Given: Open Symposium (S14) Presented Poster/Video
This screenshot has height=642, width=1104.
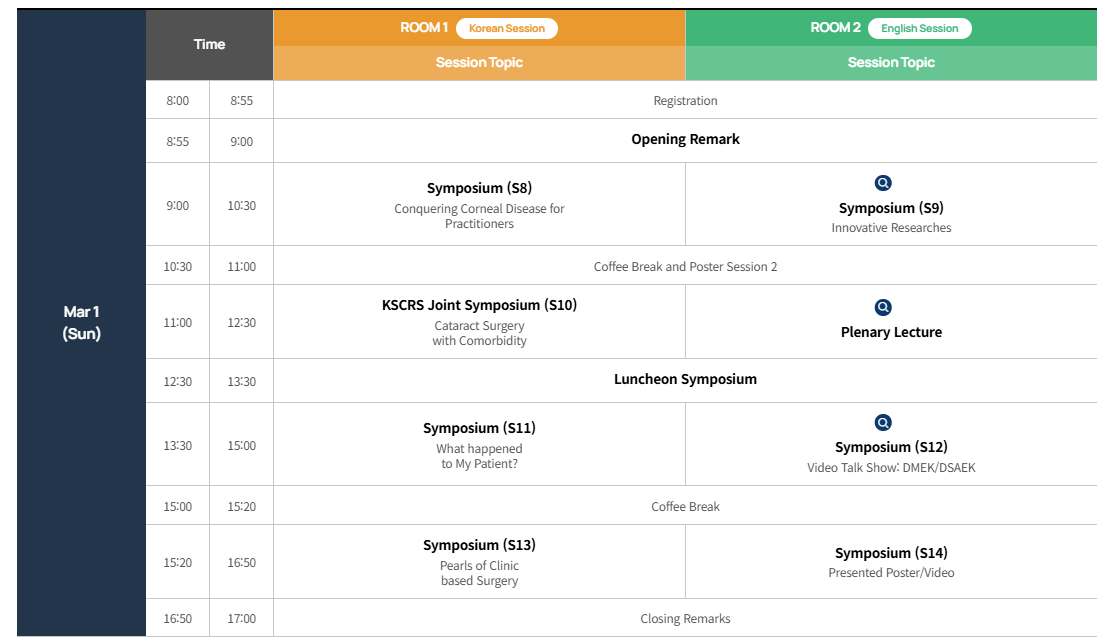Looking at the screenshot, I should tap(891, 553).
